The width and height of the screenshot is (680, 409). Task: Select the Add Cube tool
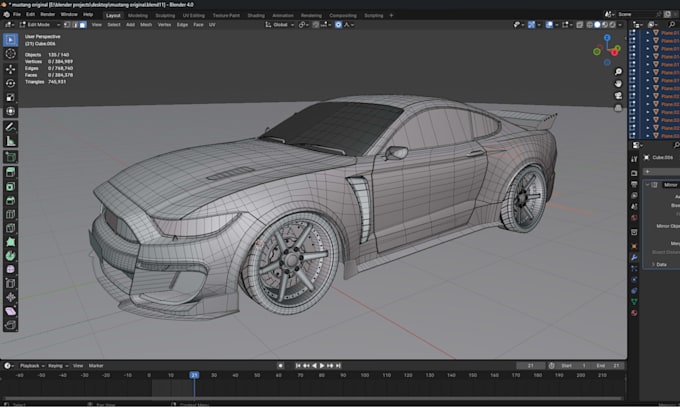[x=10, y=157]
